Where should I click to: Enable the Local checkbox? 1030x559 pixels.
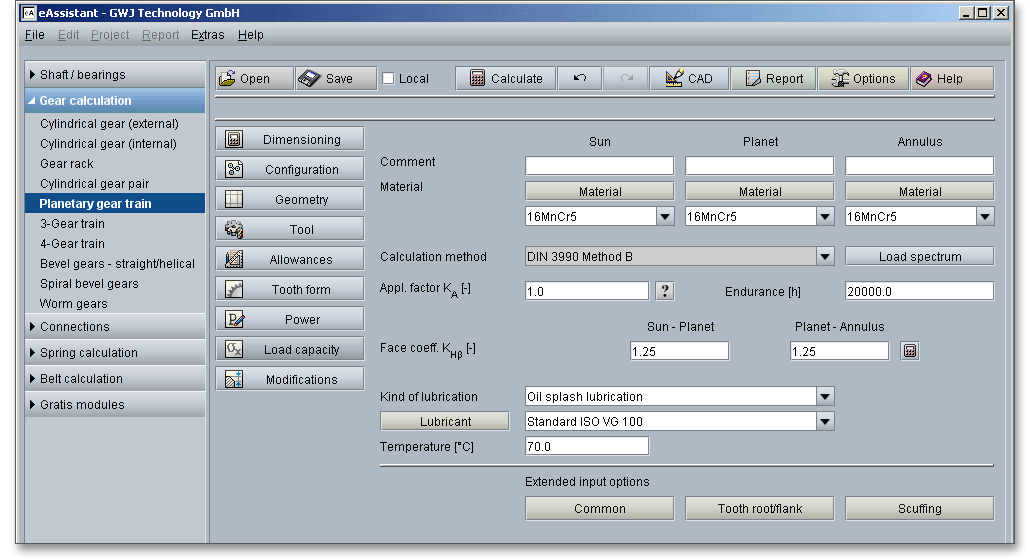(x=389, y=79)
